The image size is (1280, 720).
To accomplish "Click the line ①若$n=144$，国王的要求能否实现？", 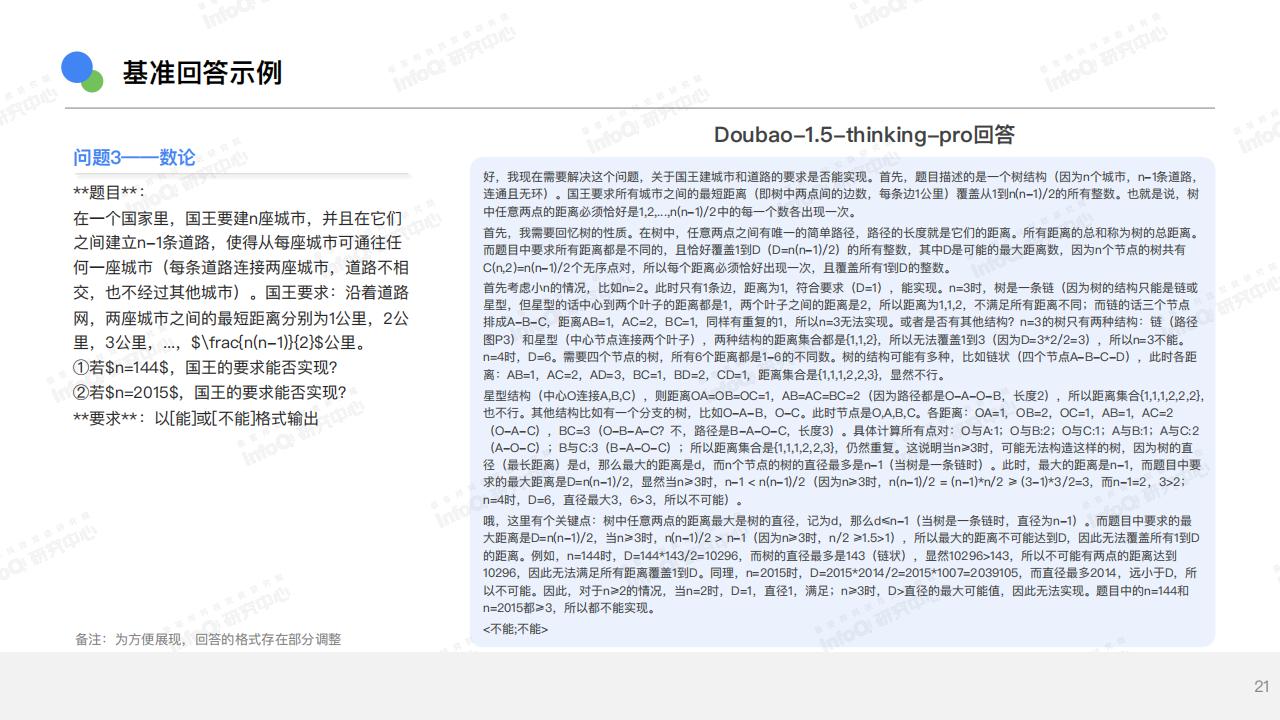I will (206, 367).
